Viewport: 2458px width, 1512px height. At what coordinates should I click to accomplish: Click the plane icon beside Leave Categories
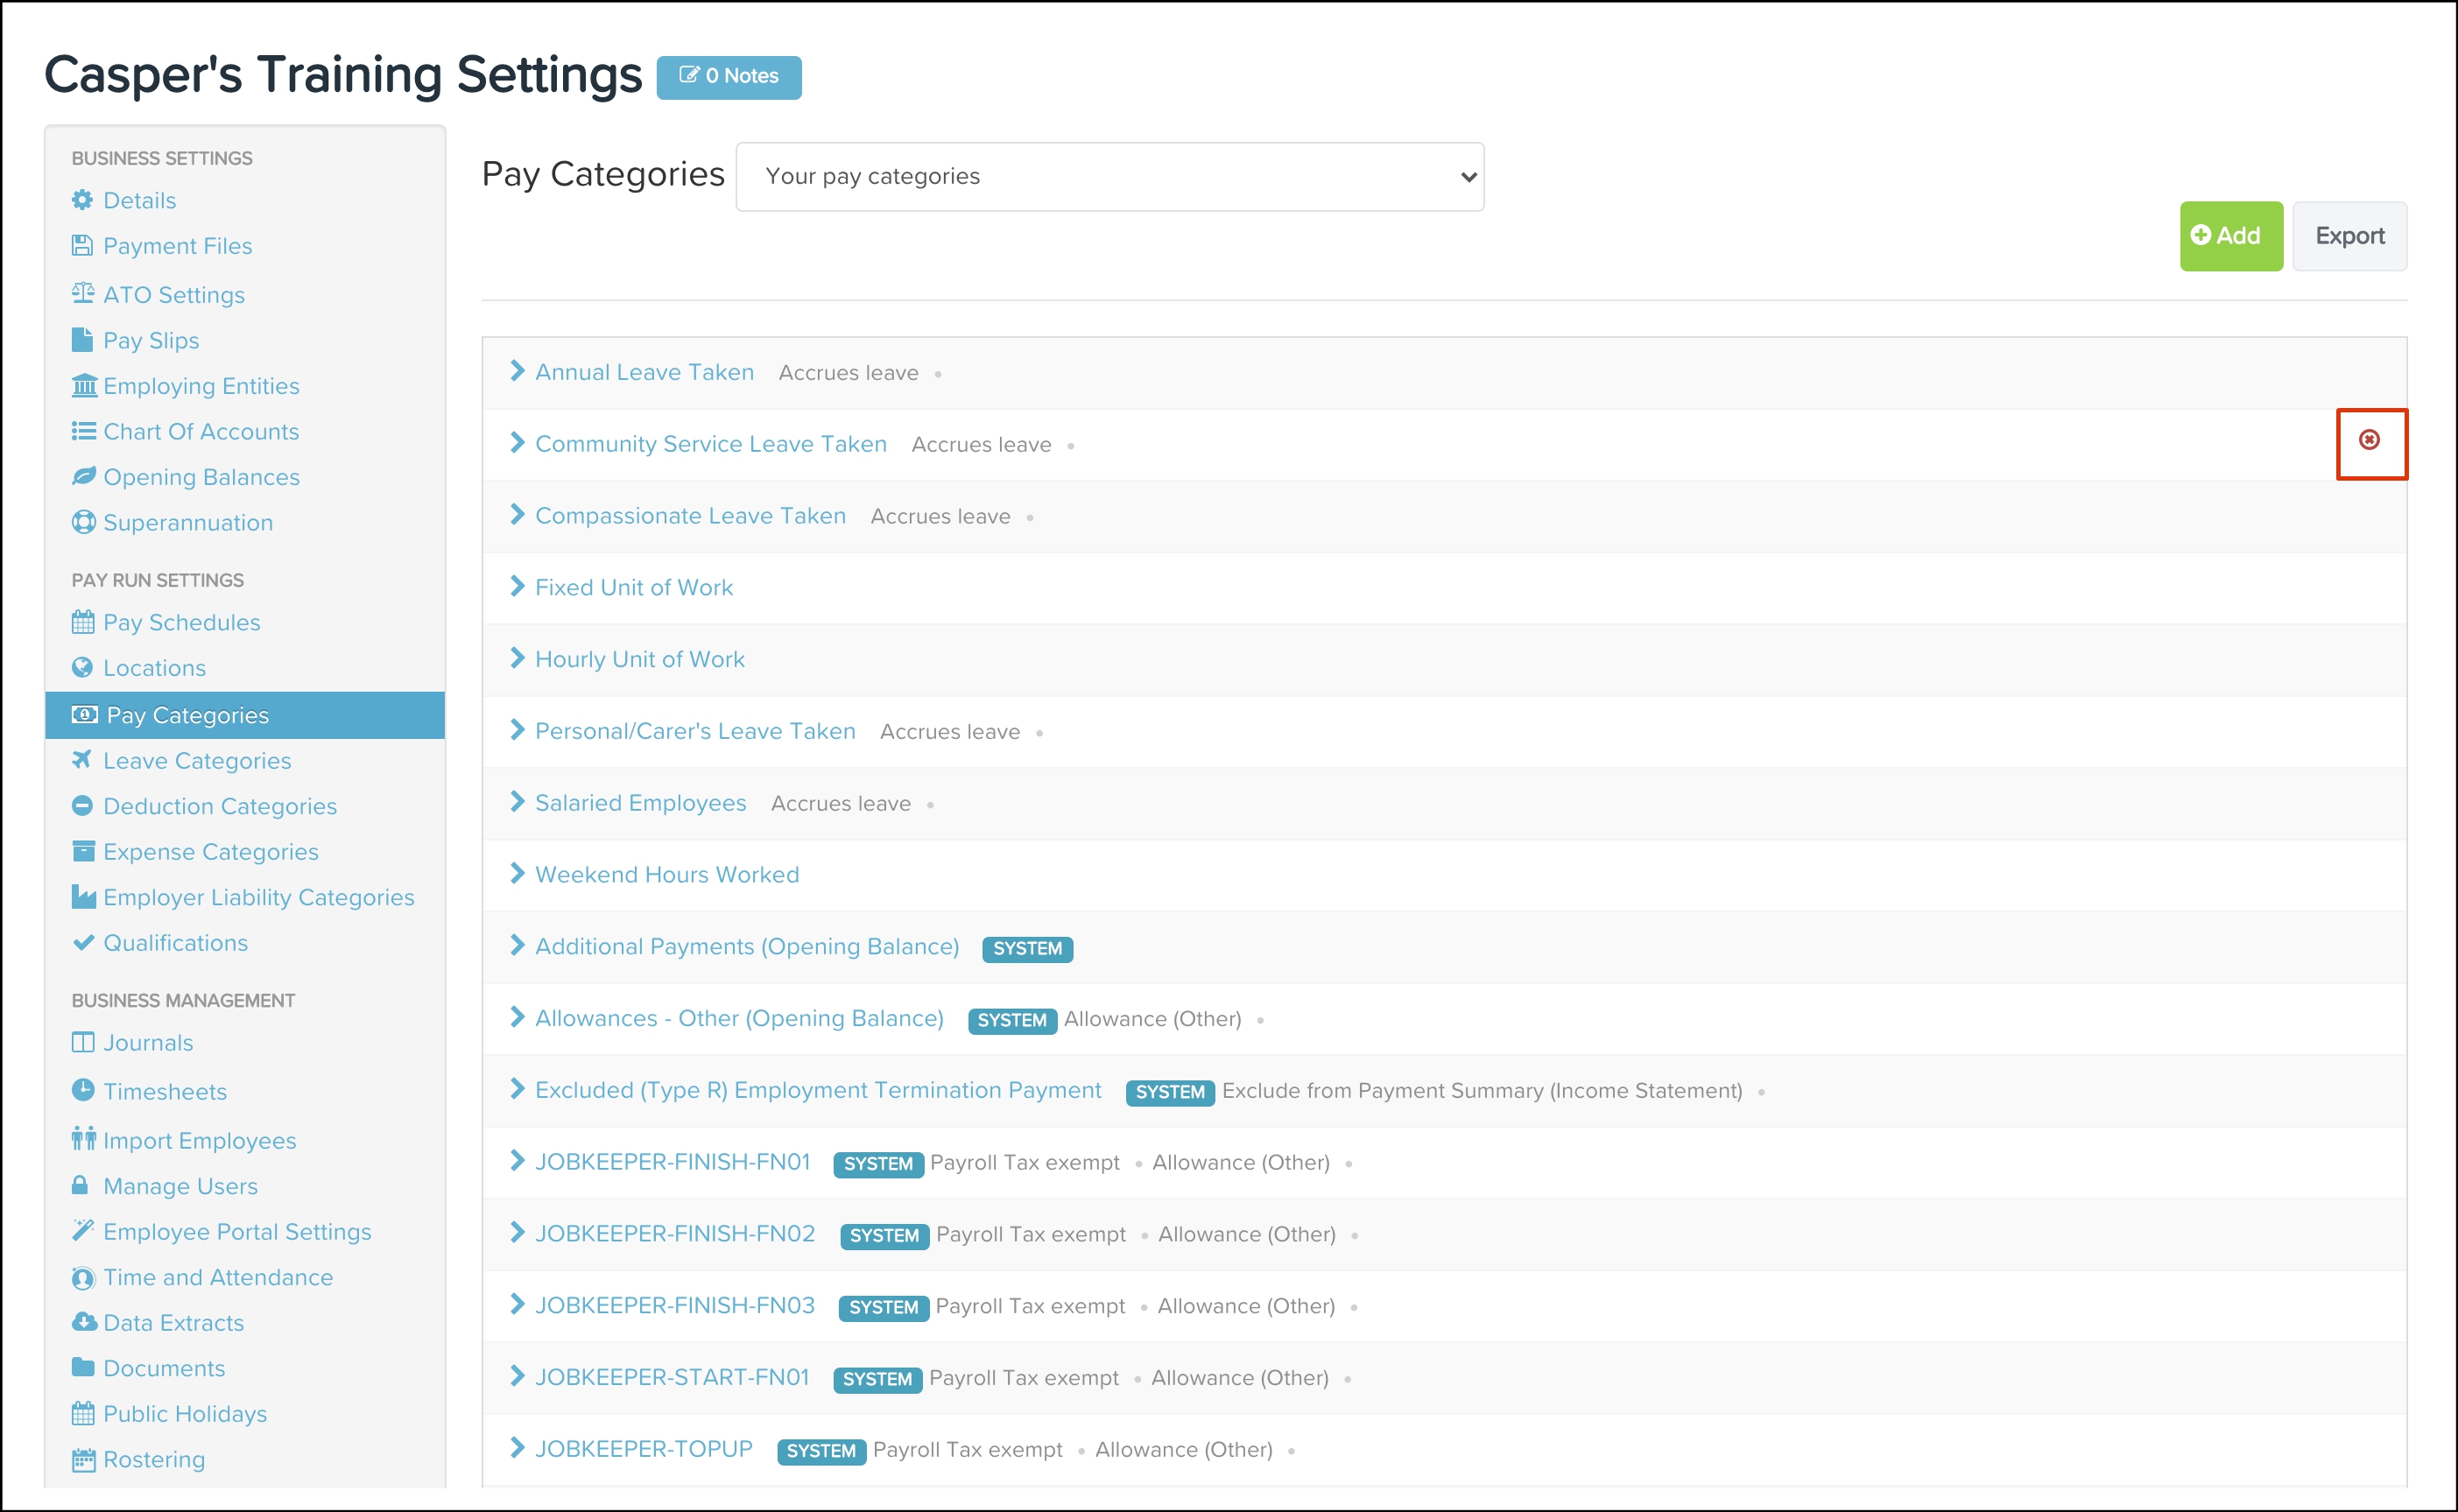pyautogui.click(x=82, y=760)
